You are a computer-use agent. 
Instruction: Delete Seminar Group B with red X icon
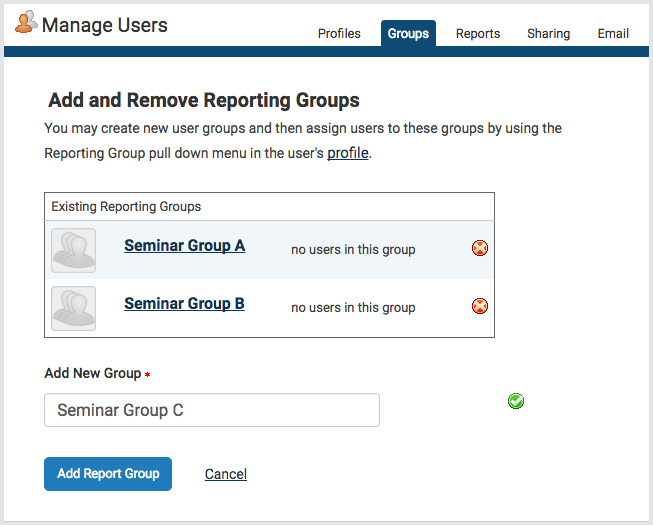480,306
